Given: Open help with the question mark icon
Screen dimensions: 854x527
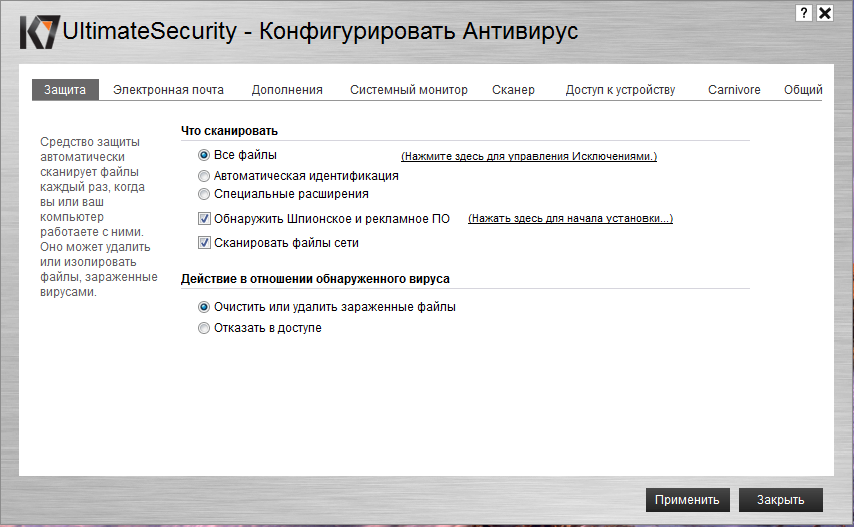Looking at the screenshot, I should [x=804, y=13].
